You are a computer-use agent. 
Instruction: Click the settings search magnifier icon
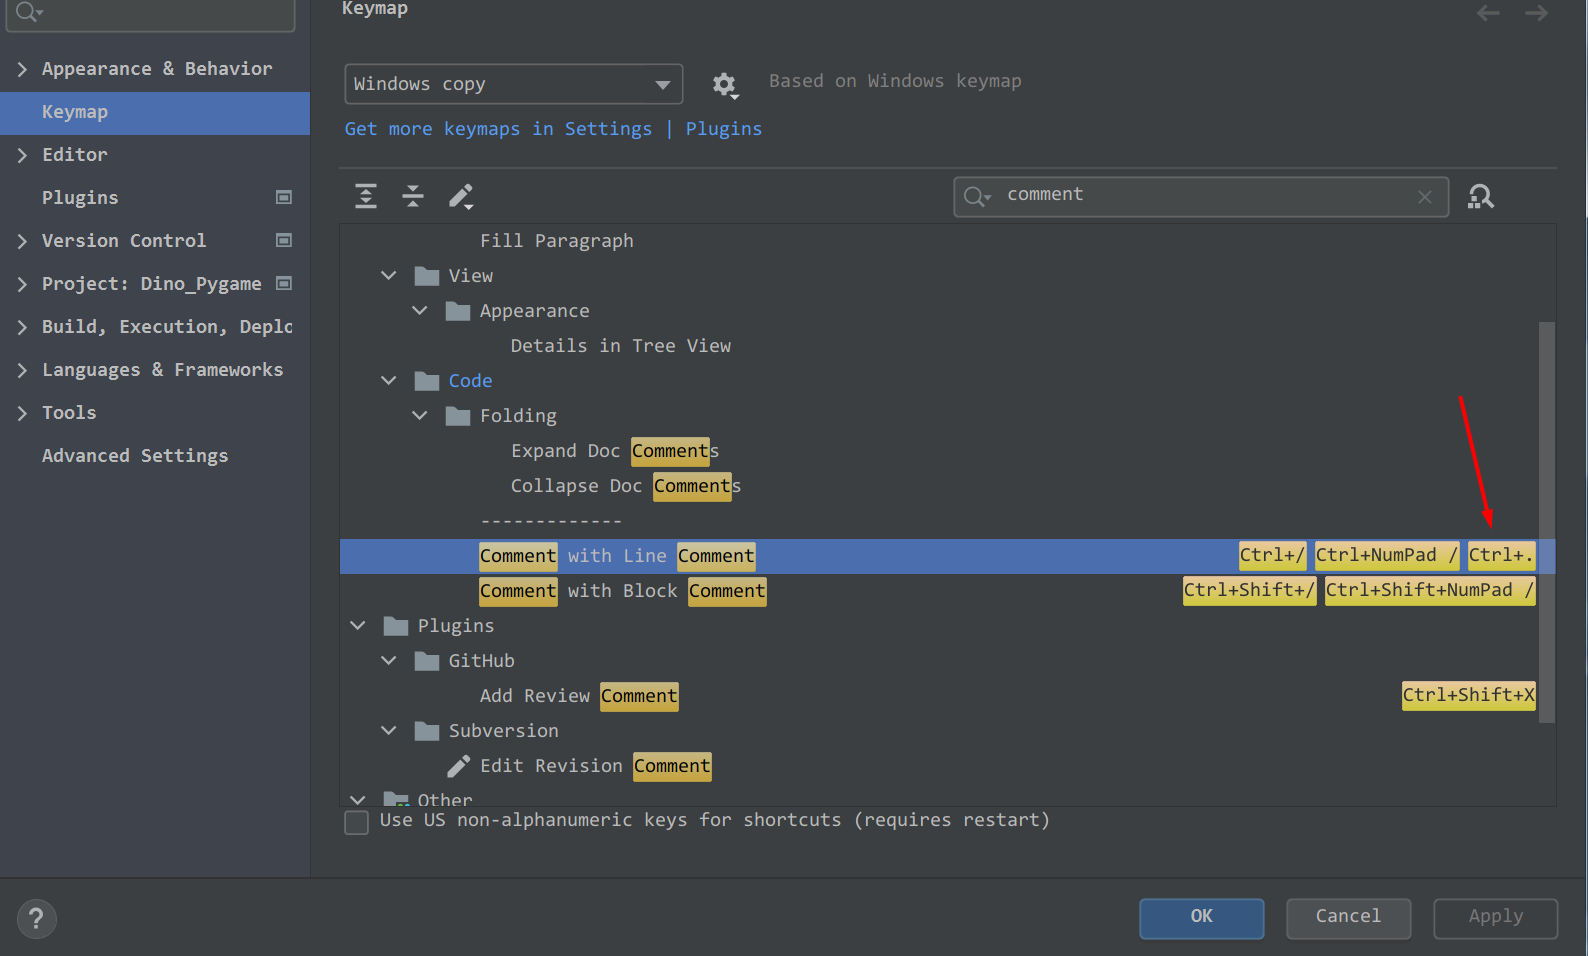[29, 12]
